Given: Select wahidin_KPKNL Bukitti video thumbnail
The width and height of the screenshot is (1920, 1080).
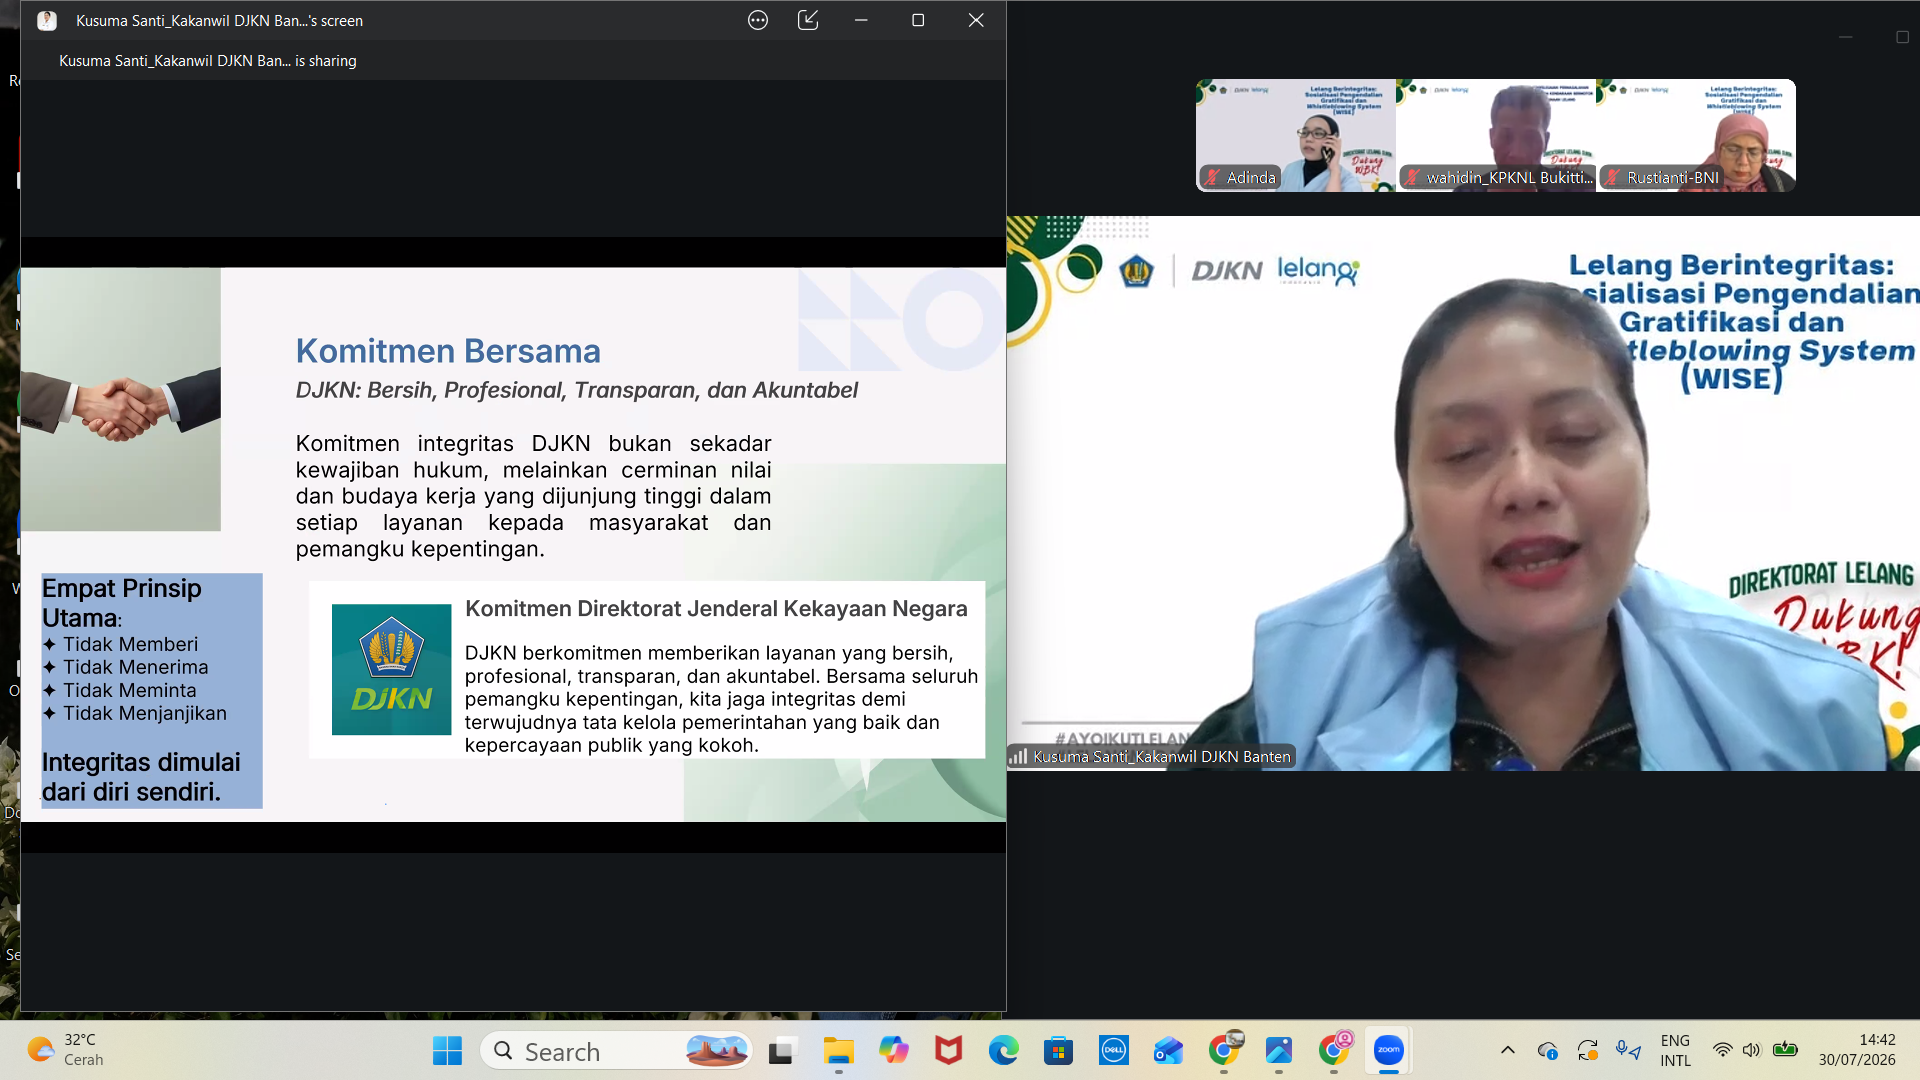Looking at the screenshot, I should pyautogui.click(x=1496, y=135).
